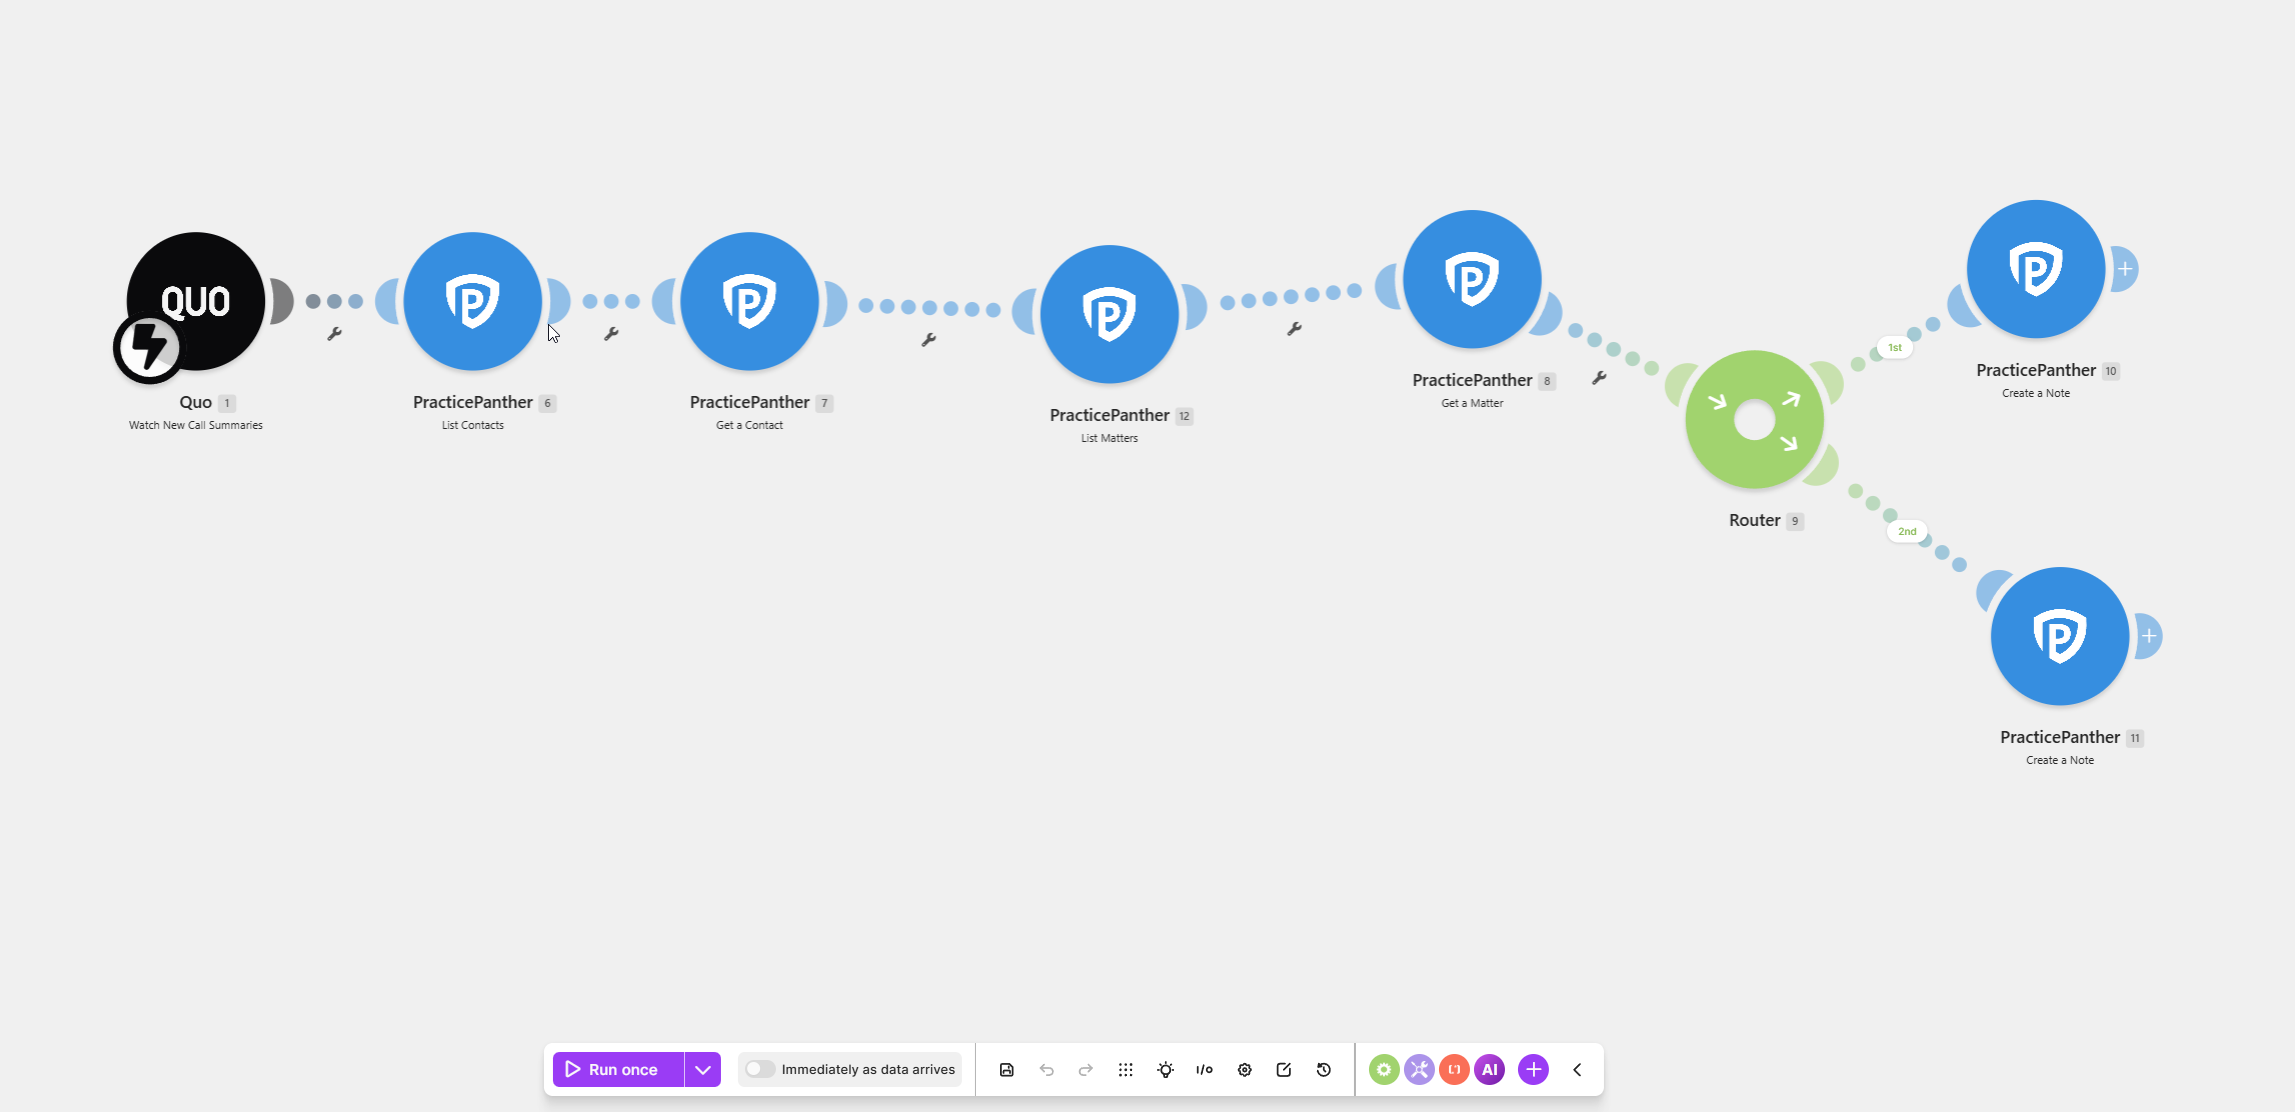Screen dimensions: 2295x1112
Task: Open the green Router module
Action: [x=1755, y=419]
